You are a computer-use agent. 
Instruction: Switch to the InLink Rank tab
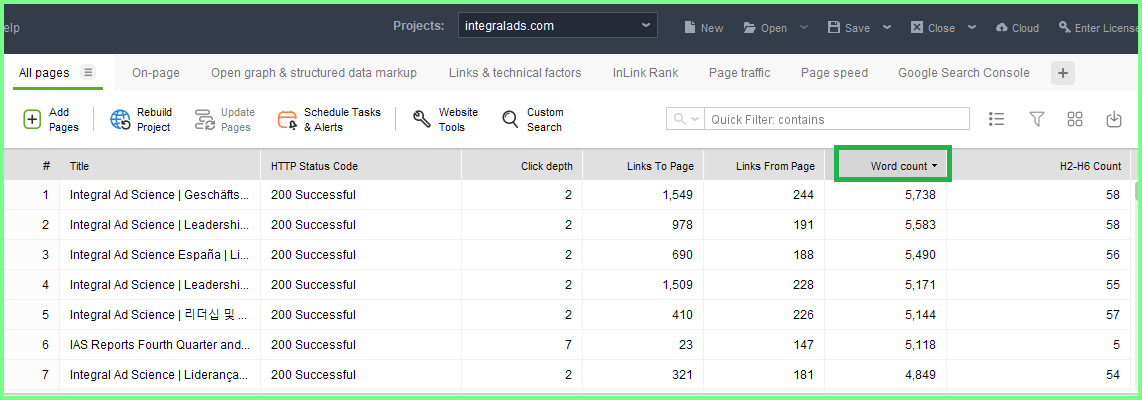tap(645, 73)
